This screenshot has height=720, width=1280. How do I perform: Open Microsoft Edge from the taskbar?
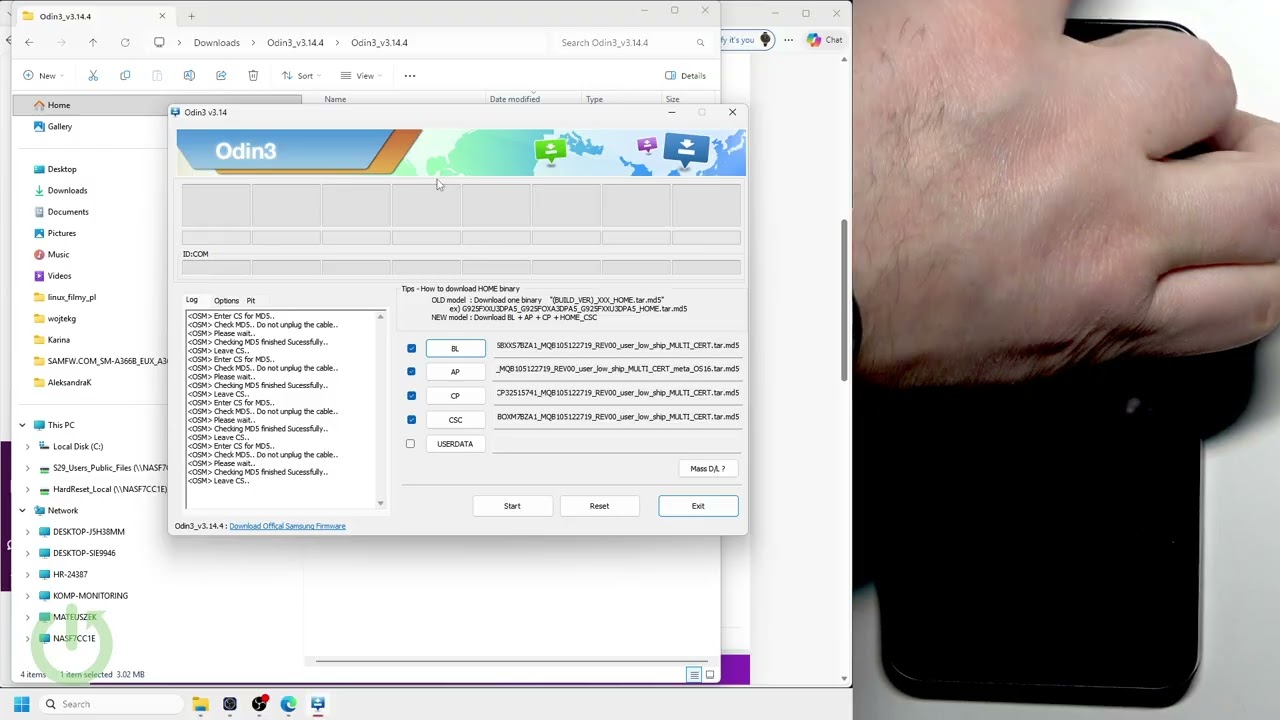coord(289,704)
